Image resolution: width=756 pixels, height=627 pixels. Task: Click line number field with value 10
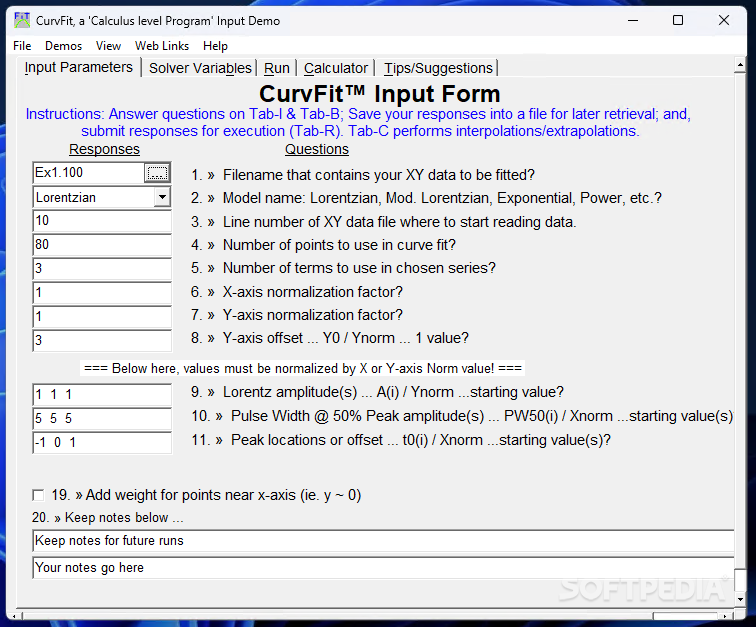point(102,221)
